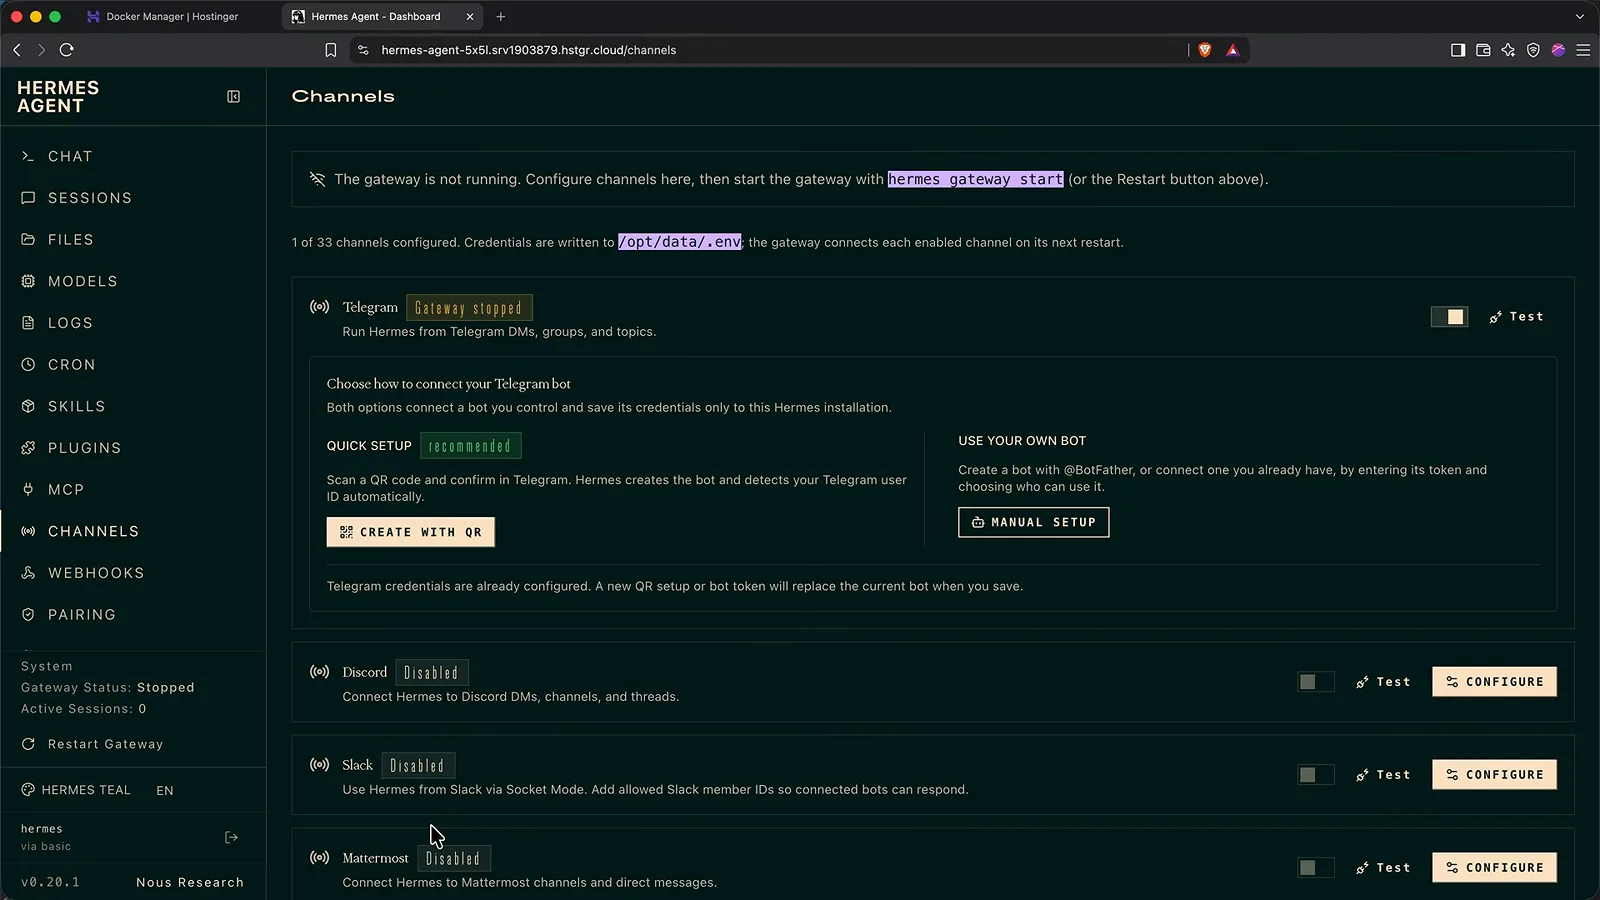Click the /opt/data/.env path text
The height and width of the screenshot is (900, 1600).
pos(680,242)
